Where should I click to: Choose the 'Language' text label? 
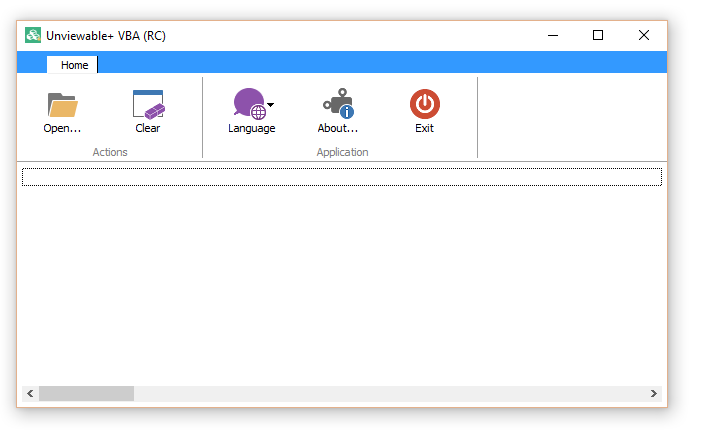251,128
